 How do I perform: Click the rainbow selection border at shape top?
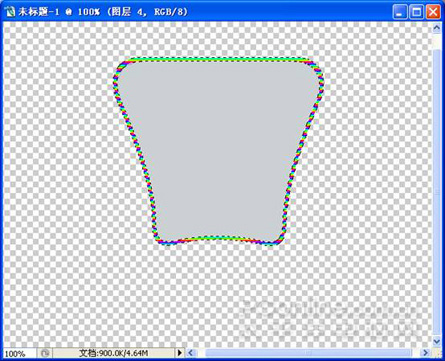click(x=218, y=60)
